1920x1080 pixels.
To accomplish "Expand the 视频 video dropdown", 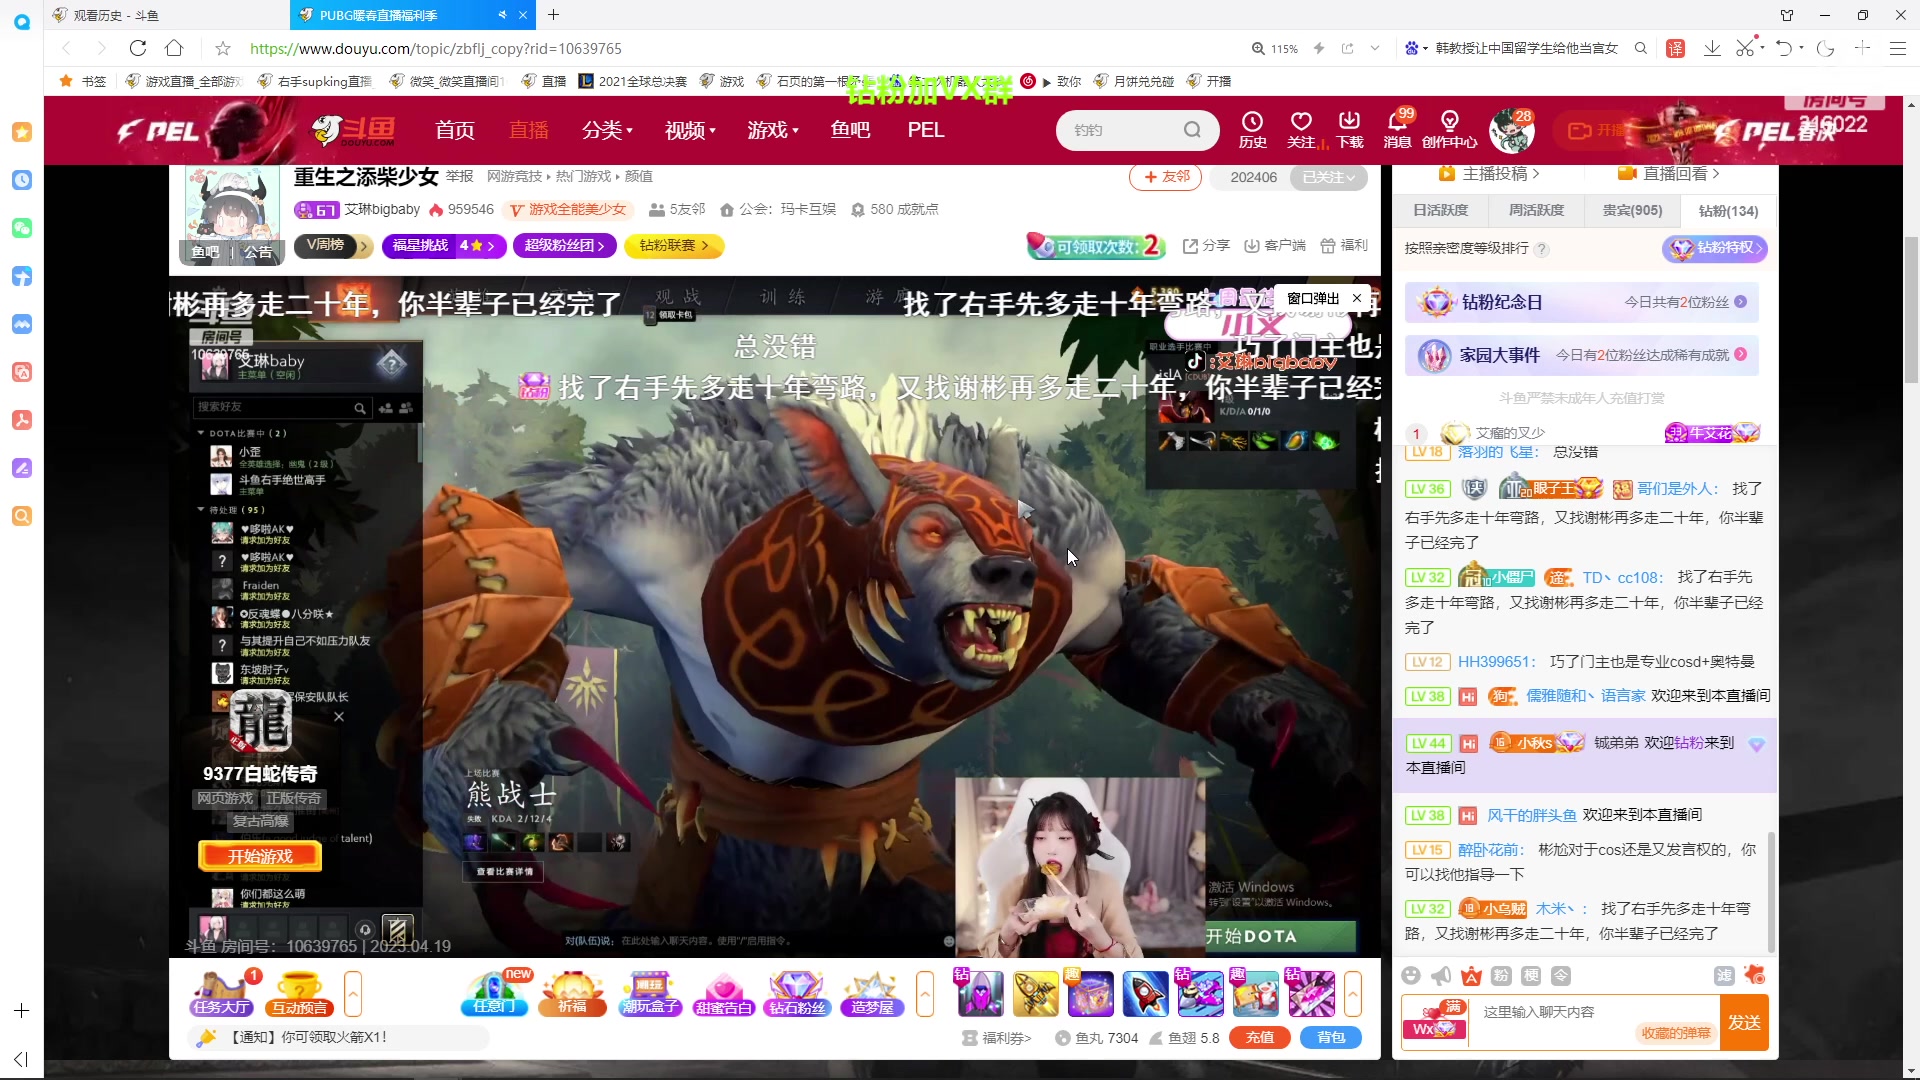I will pos(690,130).
